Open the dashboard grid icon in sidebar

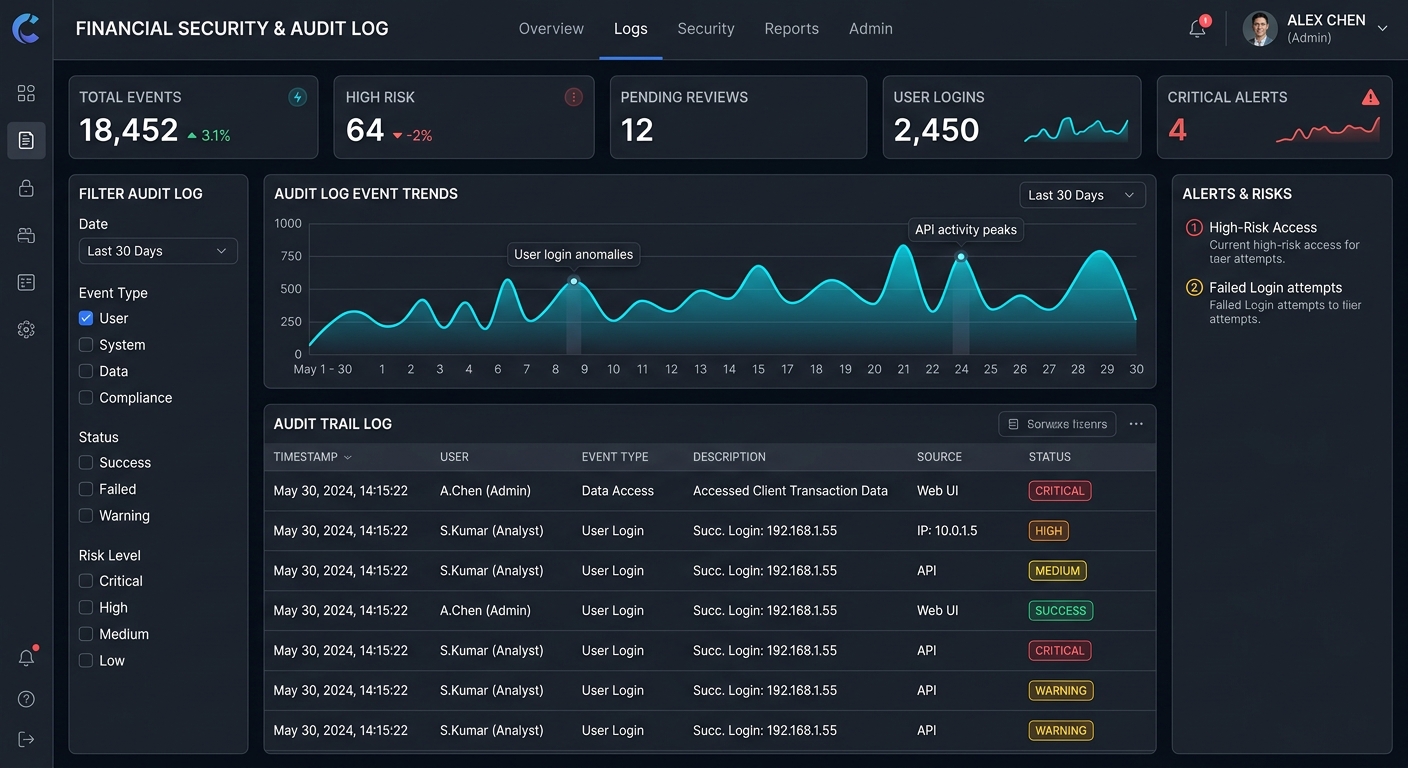point(26,93)
